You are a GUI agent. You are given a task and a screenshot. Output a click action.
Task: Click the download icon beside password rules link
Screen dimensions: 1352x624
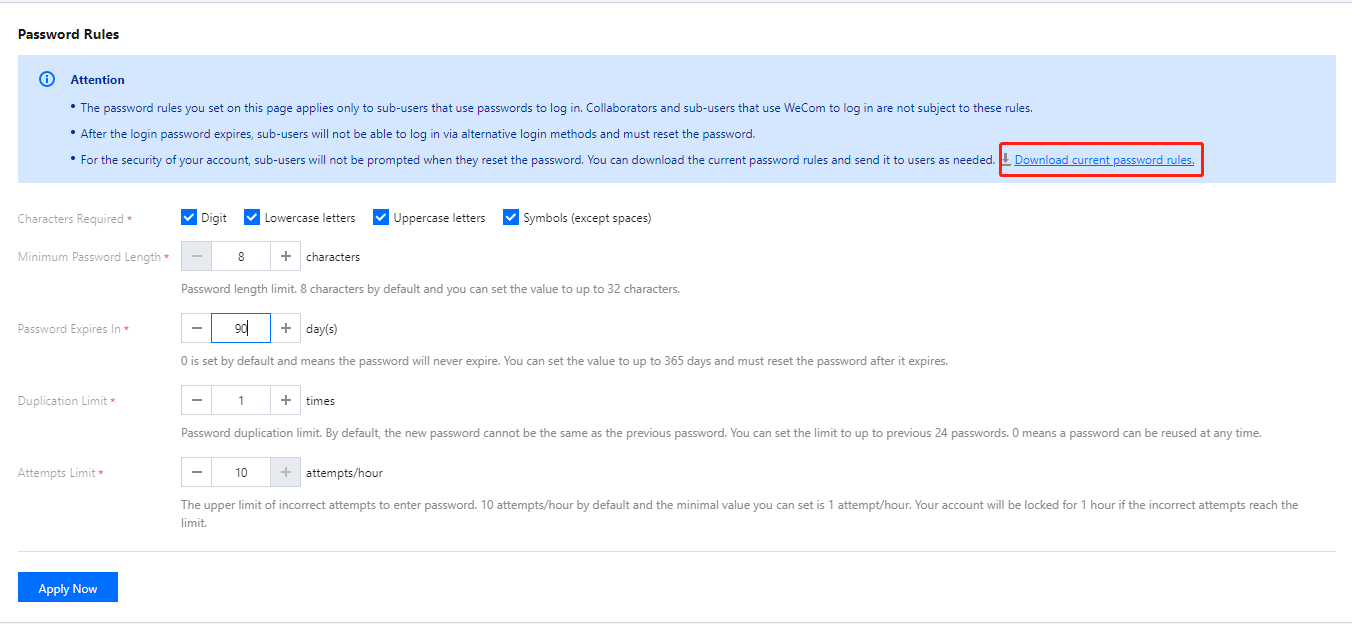[x=1006, y=160]
